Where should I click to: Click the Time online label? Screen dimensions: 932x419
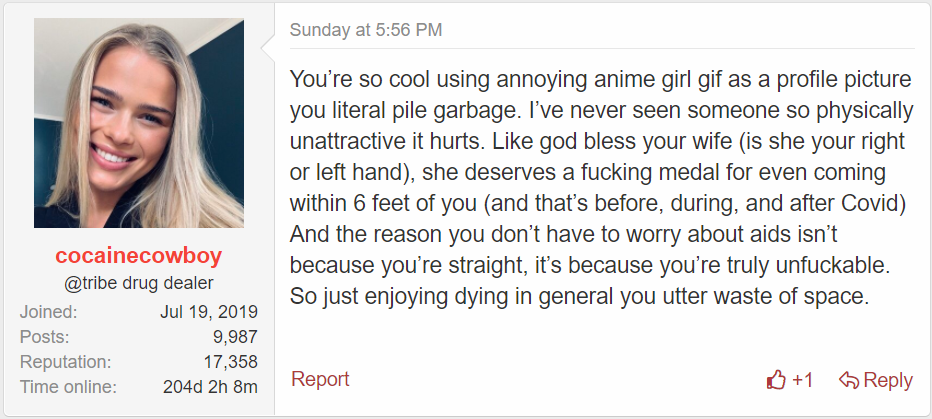click(68, 387)
